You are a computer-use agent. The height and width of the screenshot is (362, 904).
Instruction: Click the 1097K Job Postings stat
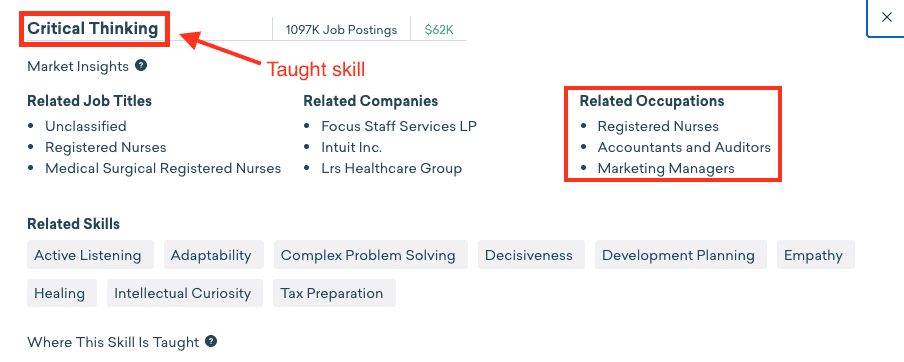click(x=341, y=30)
